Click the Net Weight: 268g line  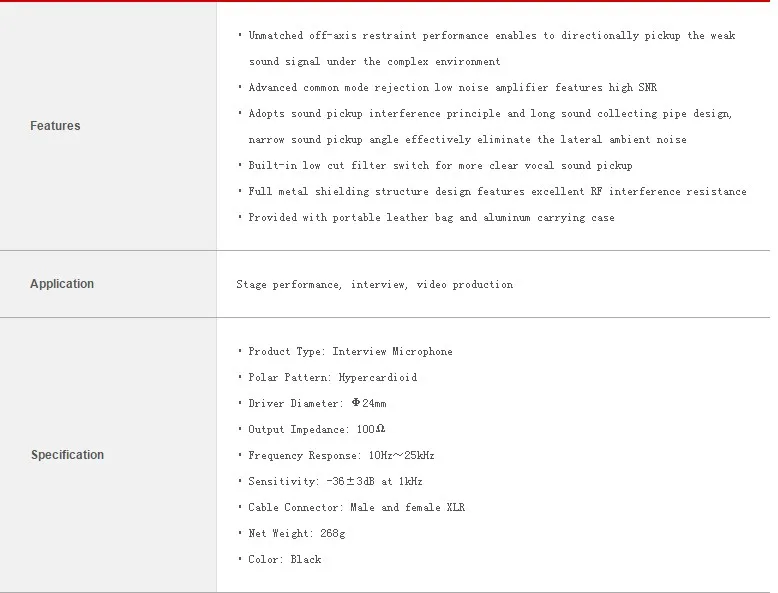tap(297, 533)
